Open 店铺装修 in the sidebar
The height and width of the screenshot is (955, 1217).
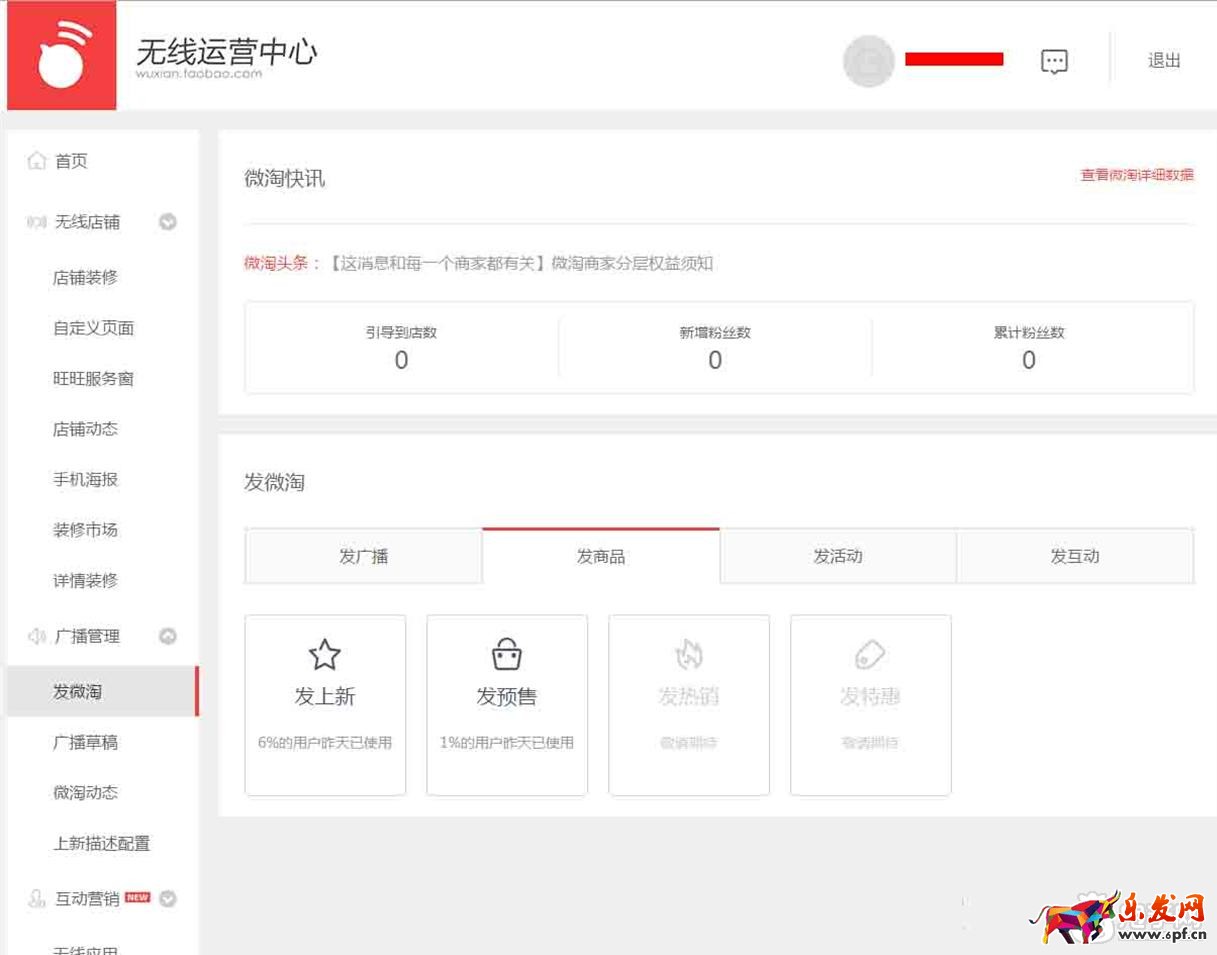(x=85, y=277)
